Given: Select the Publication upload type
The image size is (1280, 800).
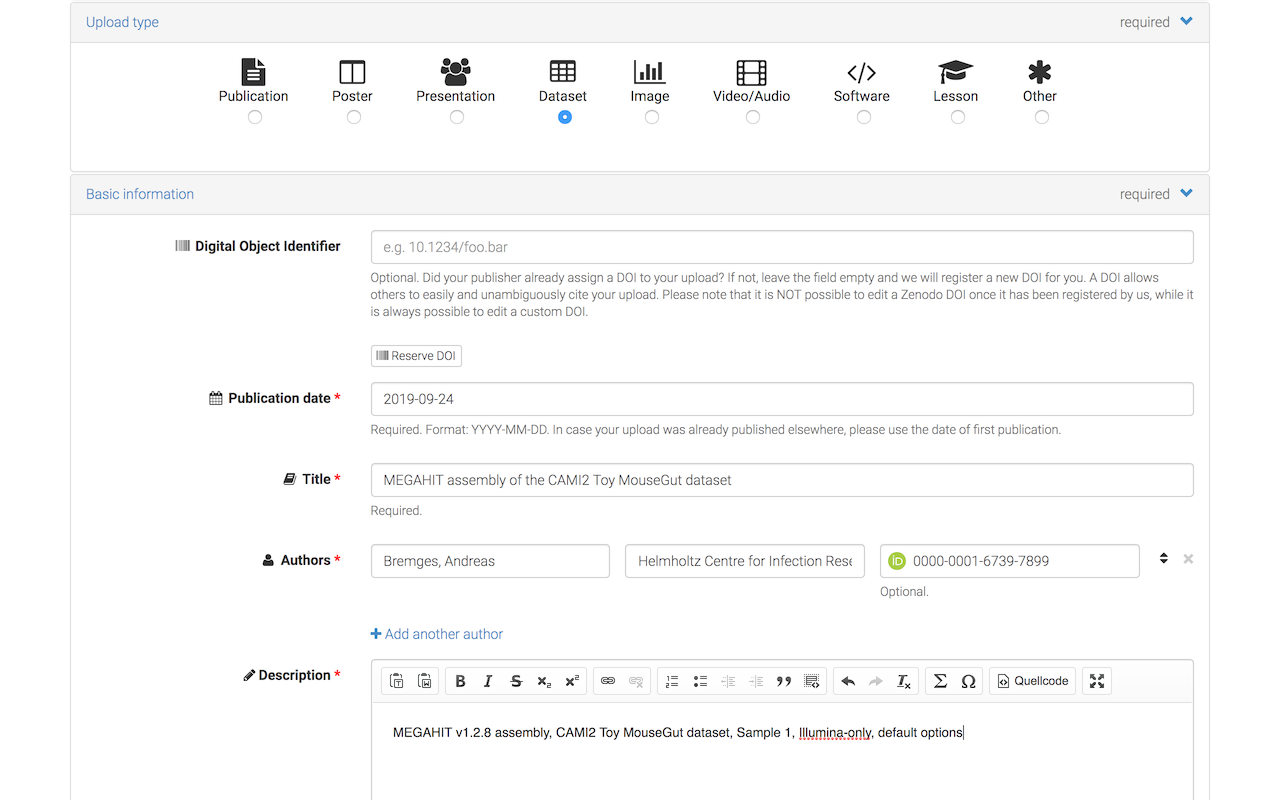Looking at the screenshot, I should pyautogui.click(x=255, y=117).
